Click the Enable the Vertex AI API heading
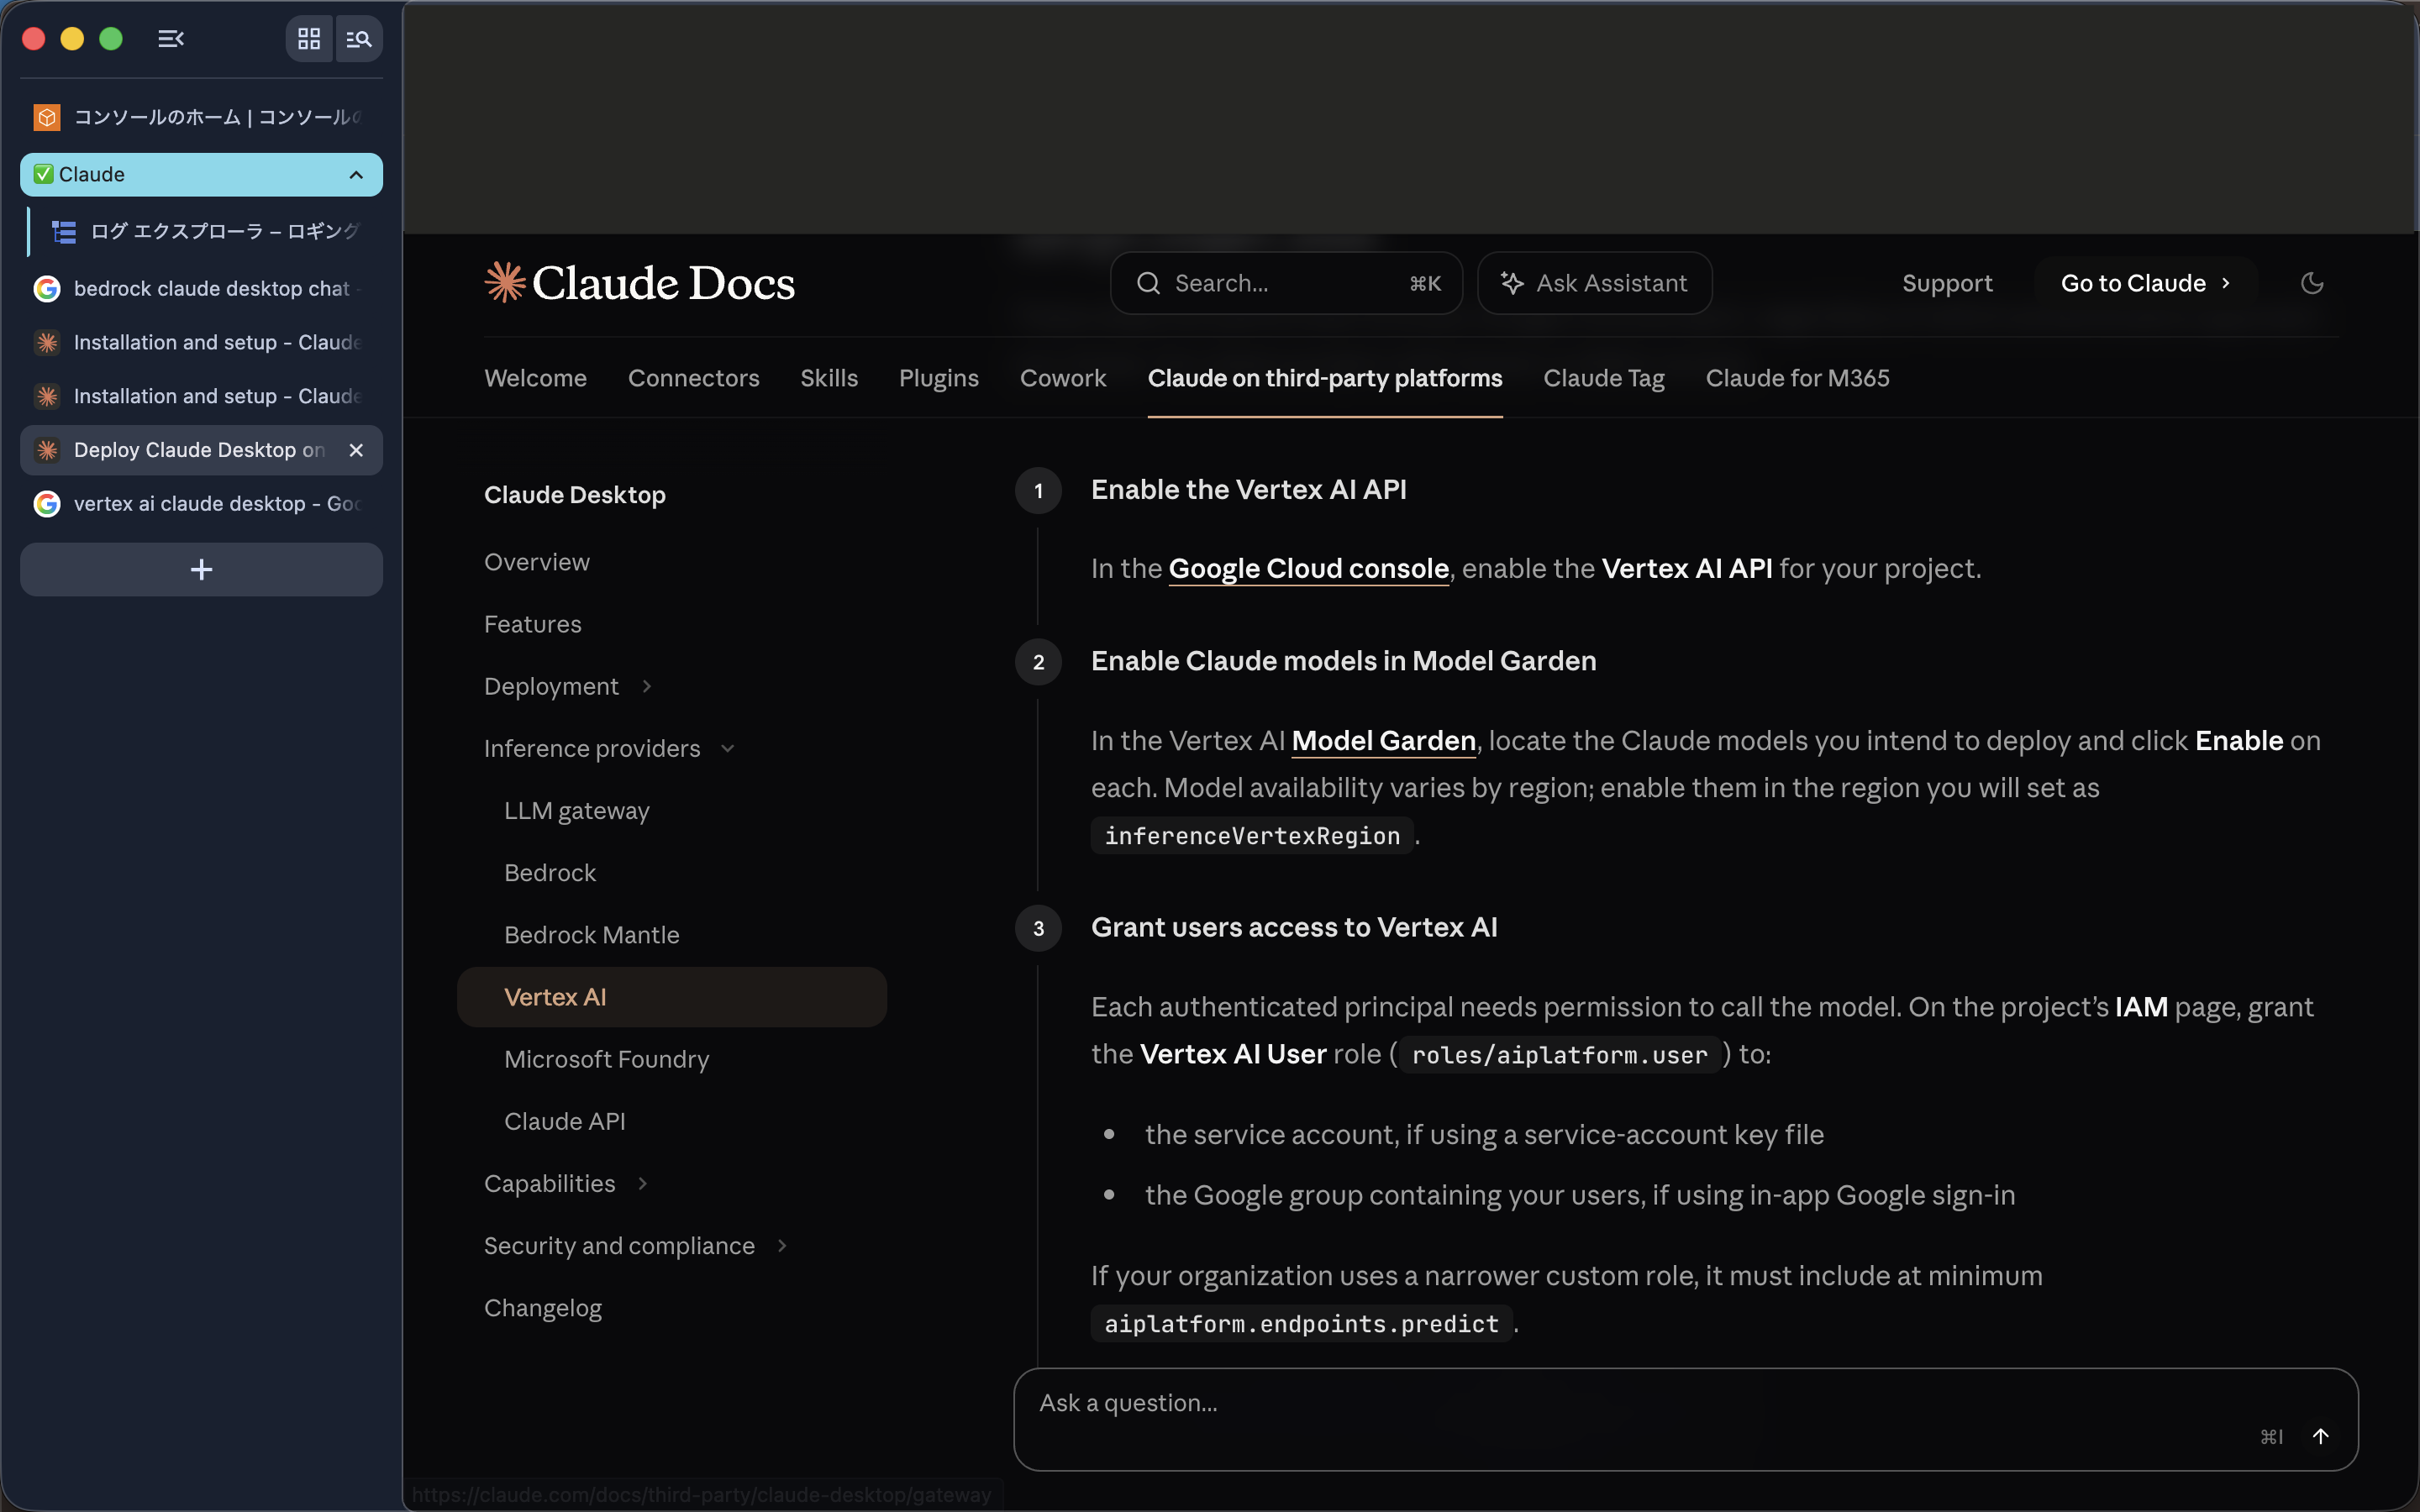The height and width of the screenshot is (1512, 2420). (1248, 489)
